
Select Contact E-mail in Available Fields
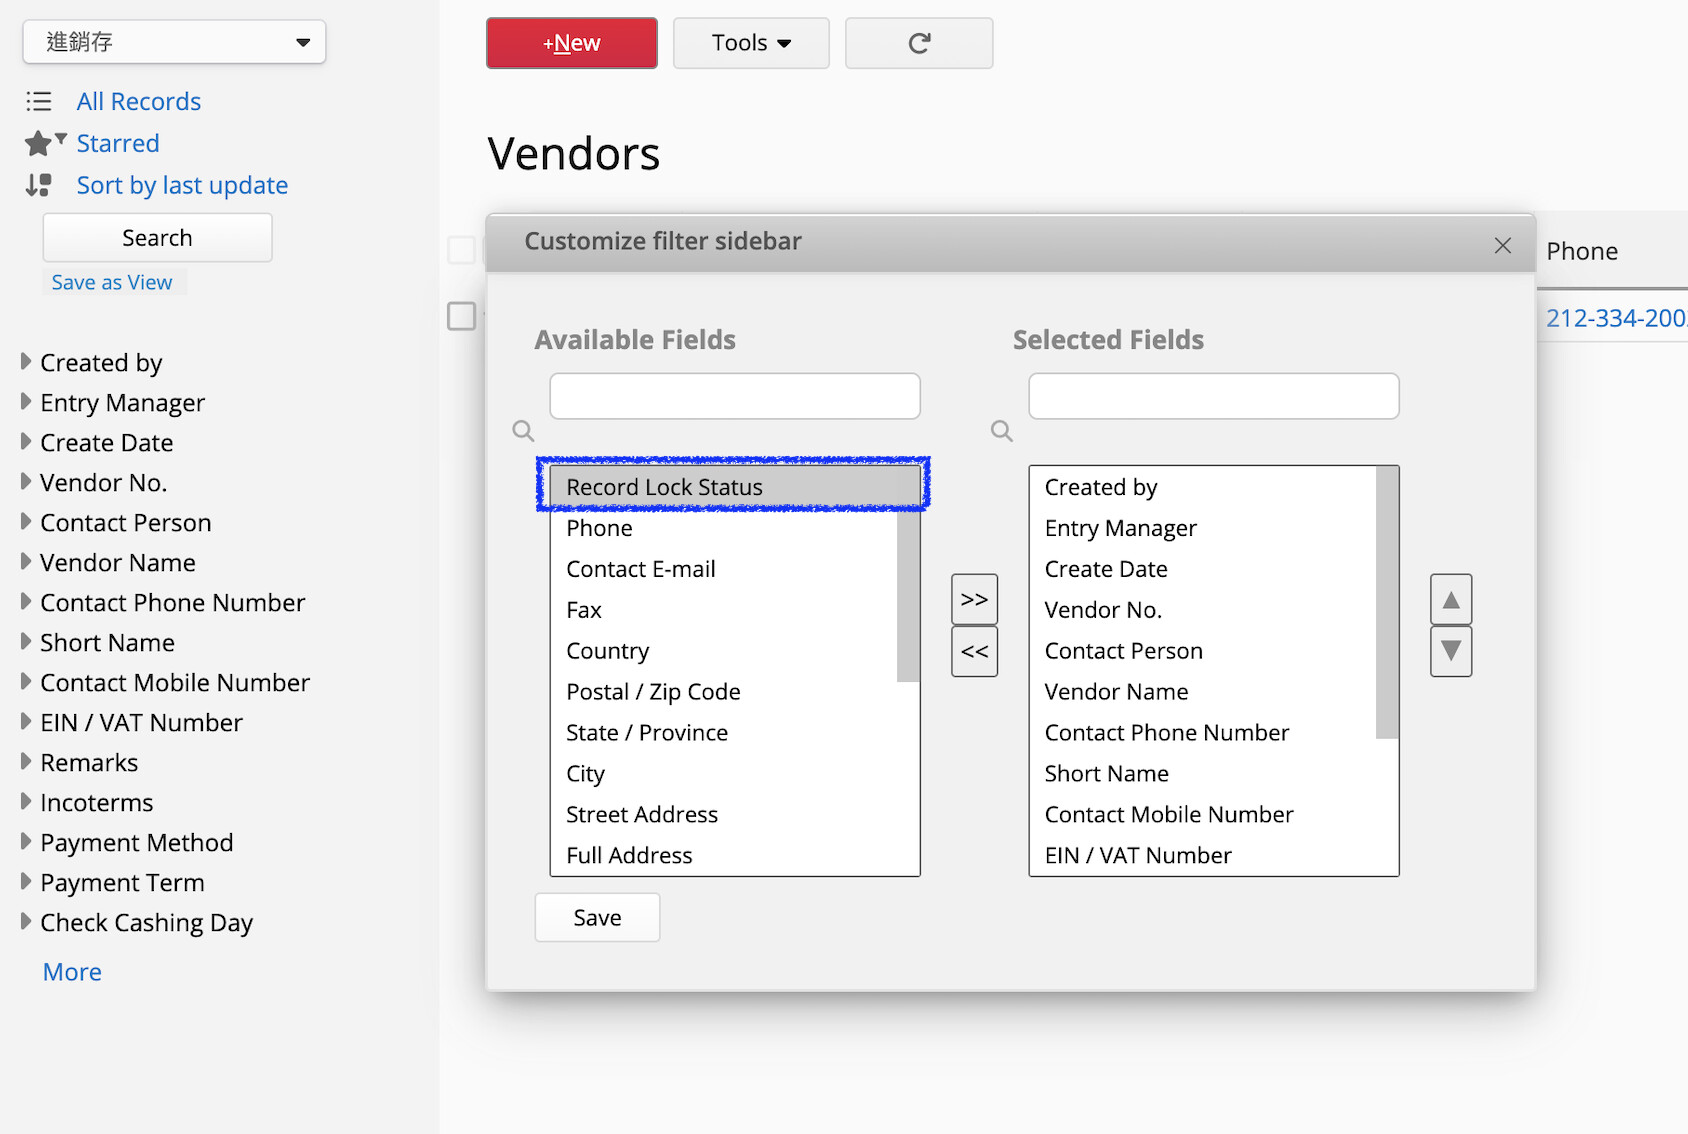pyautogui.click(x=640, y=569)
